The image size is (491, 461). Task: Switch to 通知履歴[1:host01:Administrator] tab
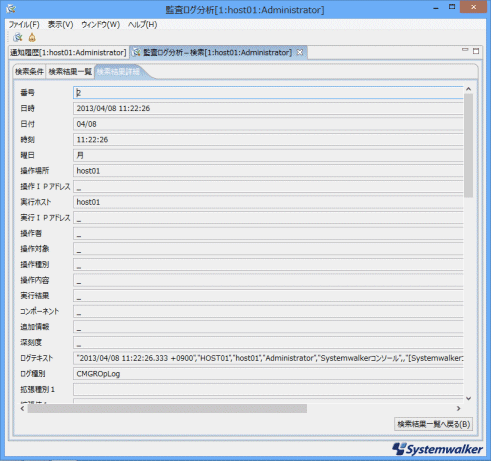68,52
